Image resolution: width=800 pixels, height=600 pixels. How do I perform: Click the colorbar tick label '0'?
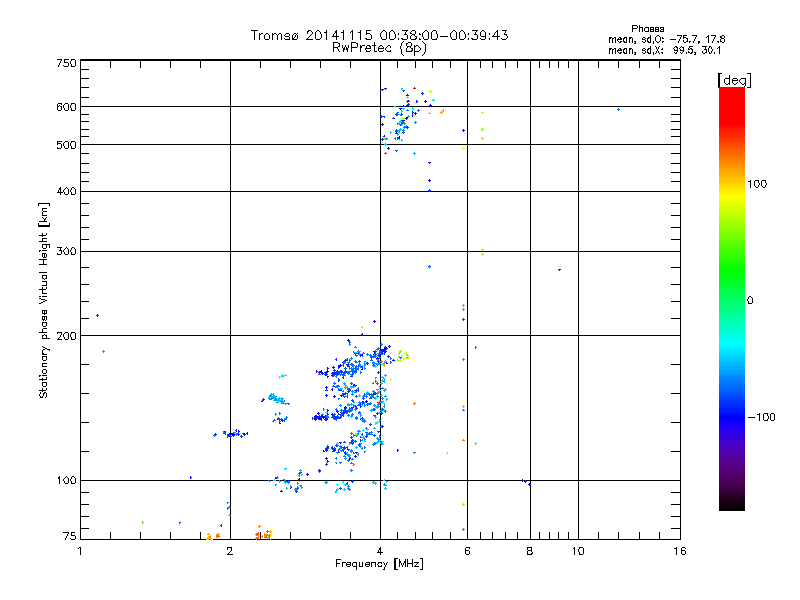750,301
